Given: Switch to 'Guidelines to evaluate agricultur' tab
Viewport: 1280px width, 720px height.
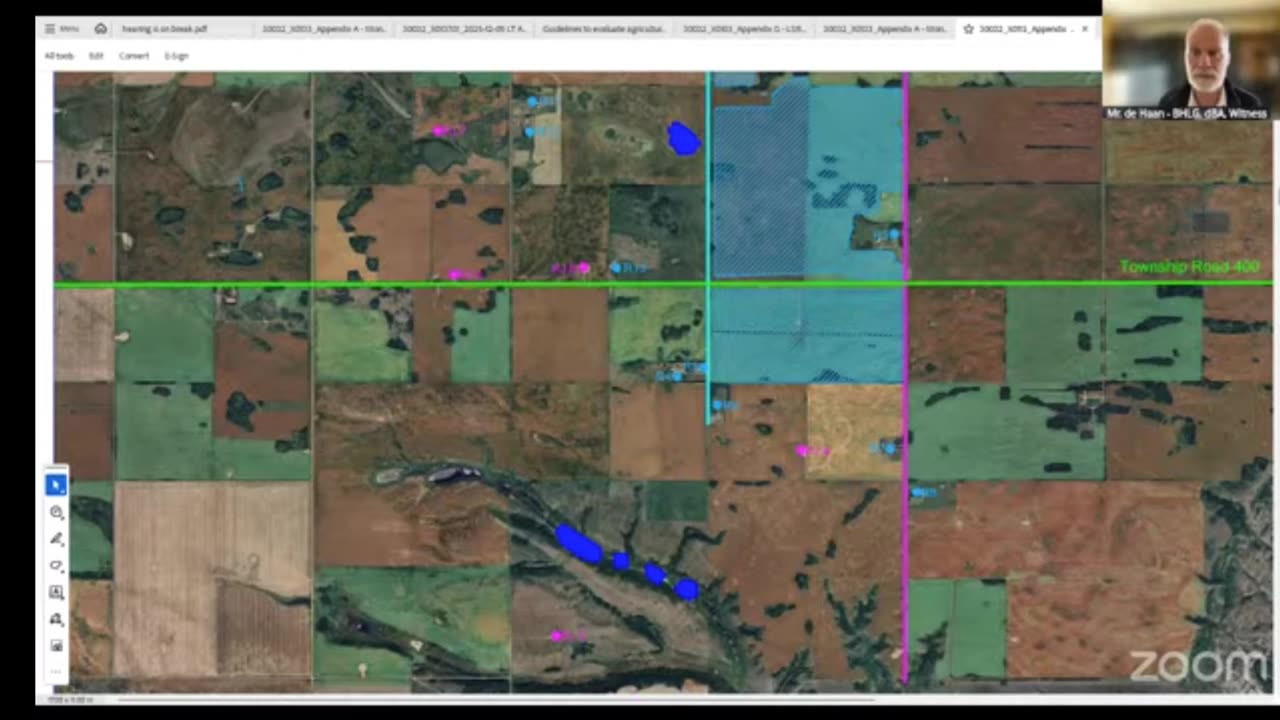Looking at the screenshot, I should 603,29.
